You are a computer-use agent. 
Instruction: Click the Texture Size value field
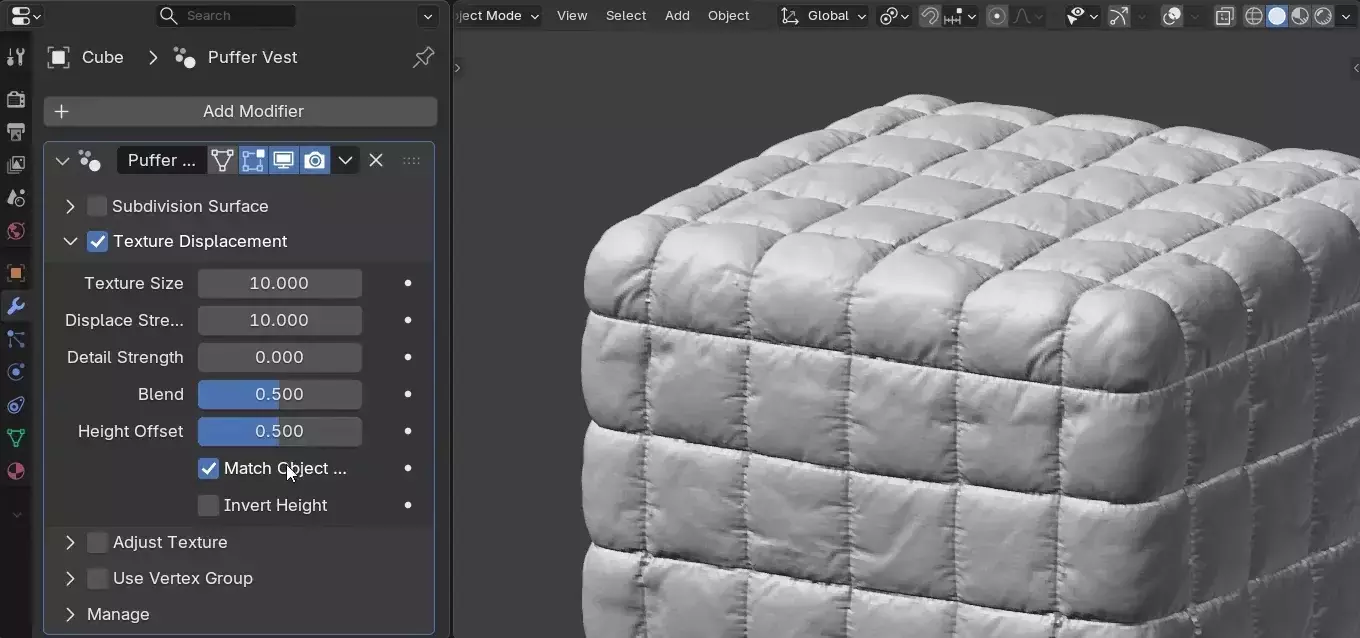[280, 283]
